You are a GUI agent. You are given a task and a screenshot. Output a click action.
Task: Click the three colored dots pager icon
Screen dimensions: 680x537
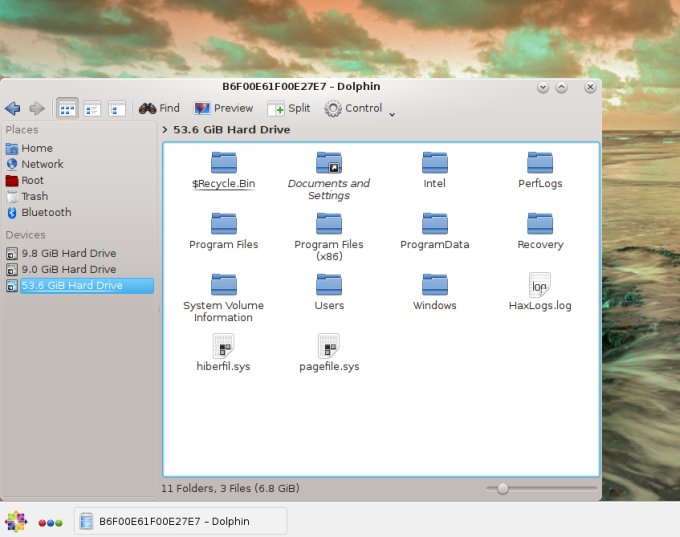(51, 523)
